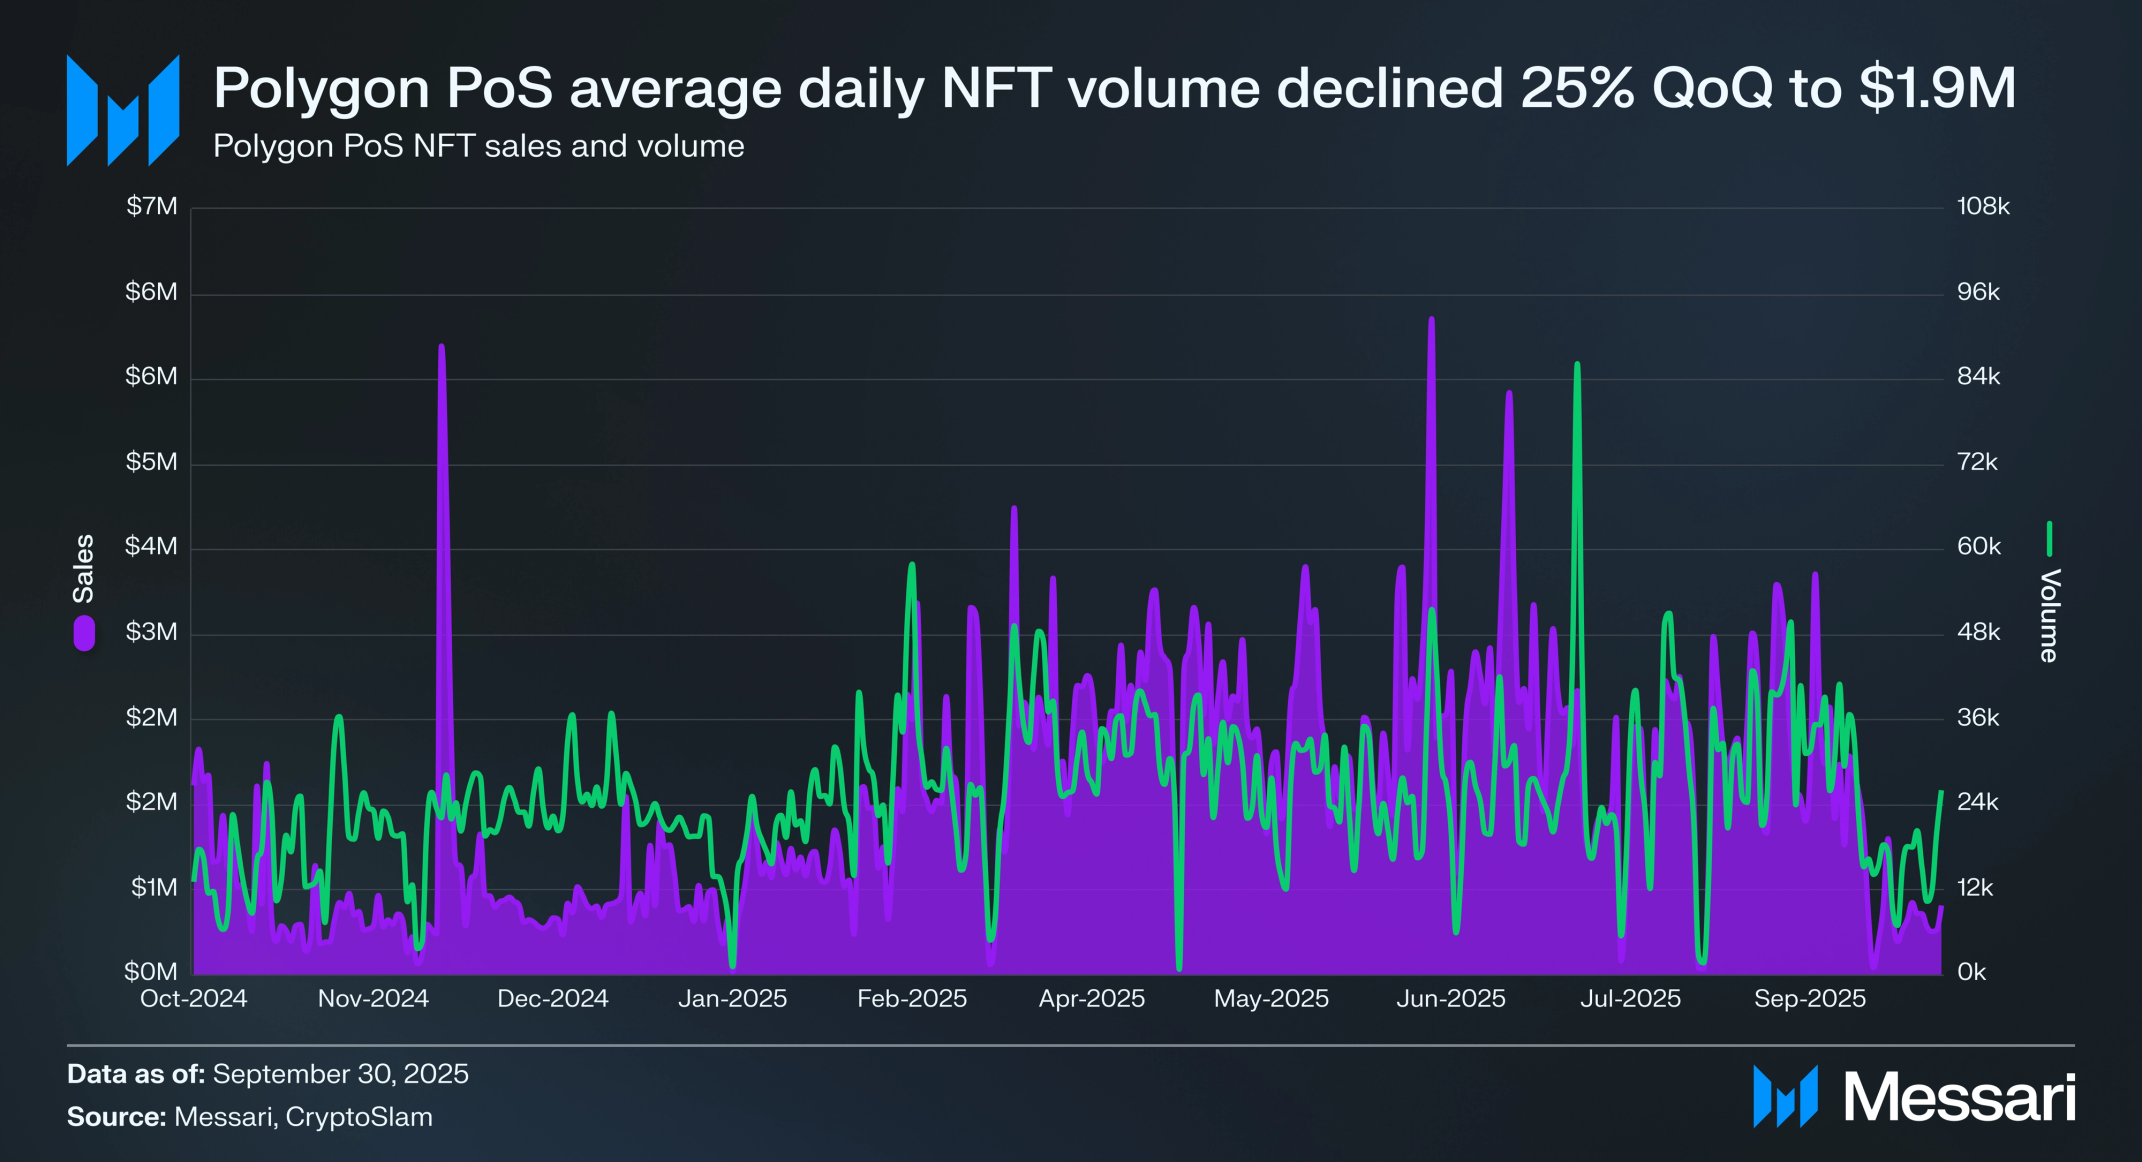Click the Nov-2024 x-axis label
This screenshot has height=1162, width=2142.
coord(373,998)
